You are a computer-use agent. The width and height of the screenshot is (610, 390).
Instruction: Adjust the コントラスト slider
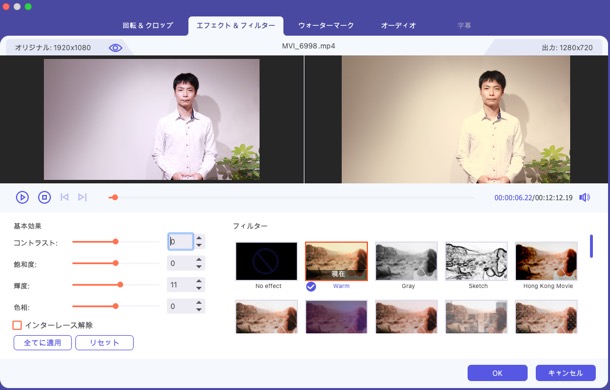[x=116, y=242]
